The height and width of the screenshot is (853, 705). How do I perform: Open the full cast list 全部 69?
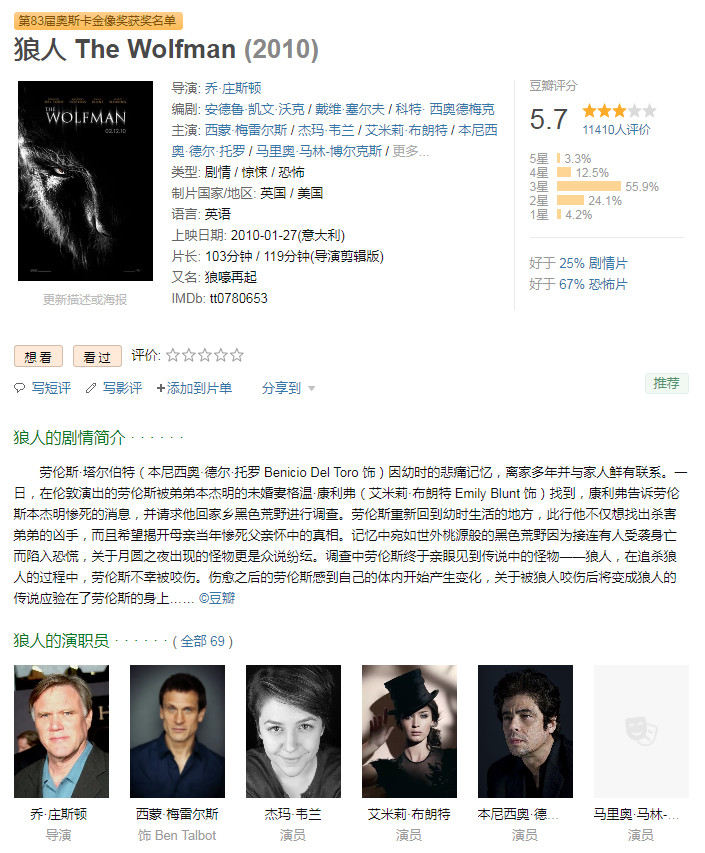pyautogui.click(x=202, y=641)
